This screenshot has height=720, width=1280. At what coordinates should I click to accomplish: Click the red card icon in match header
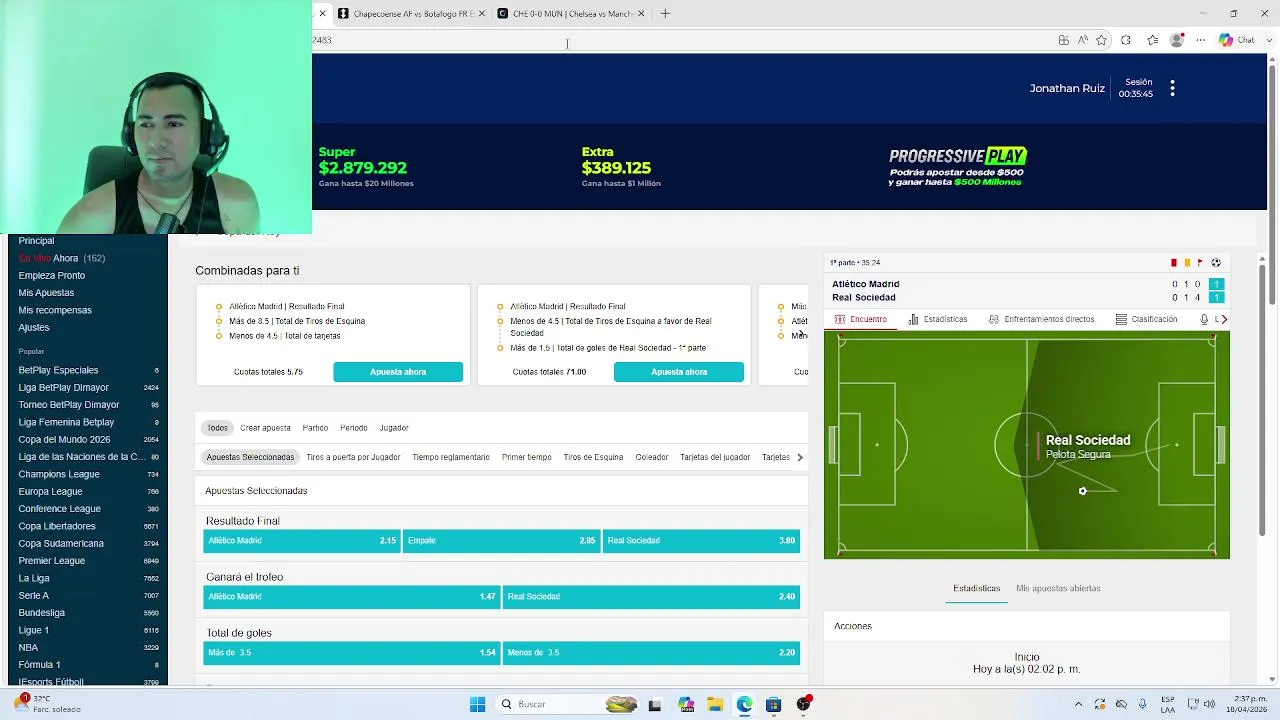[1174, 263]
